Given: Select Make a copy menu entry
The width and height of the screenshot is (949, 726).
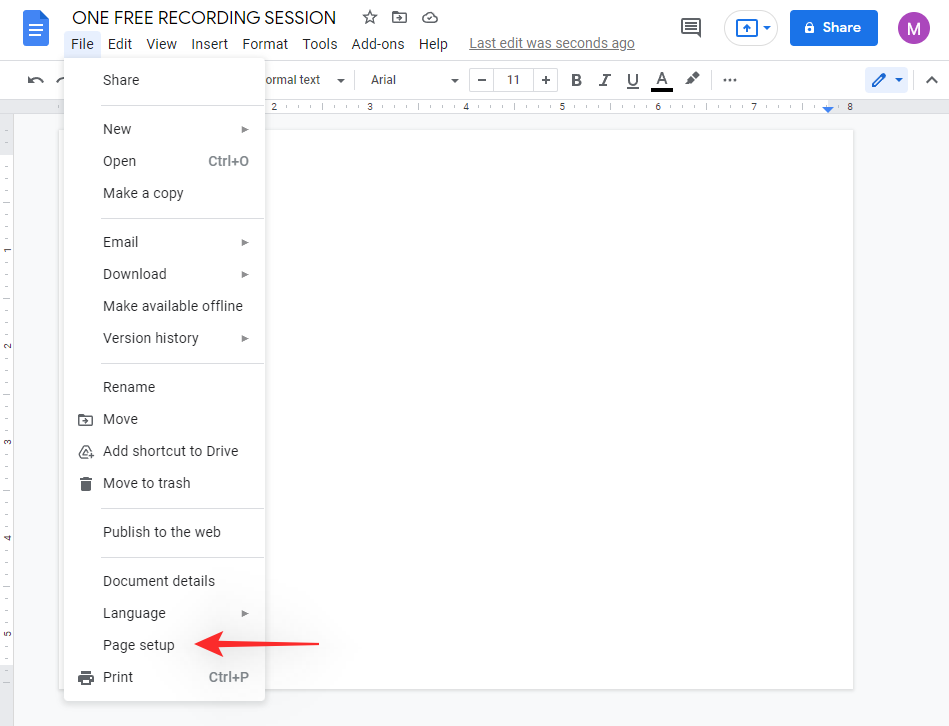Looking at the screenshot, I should [x=143, y=193].
